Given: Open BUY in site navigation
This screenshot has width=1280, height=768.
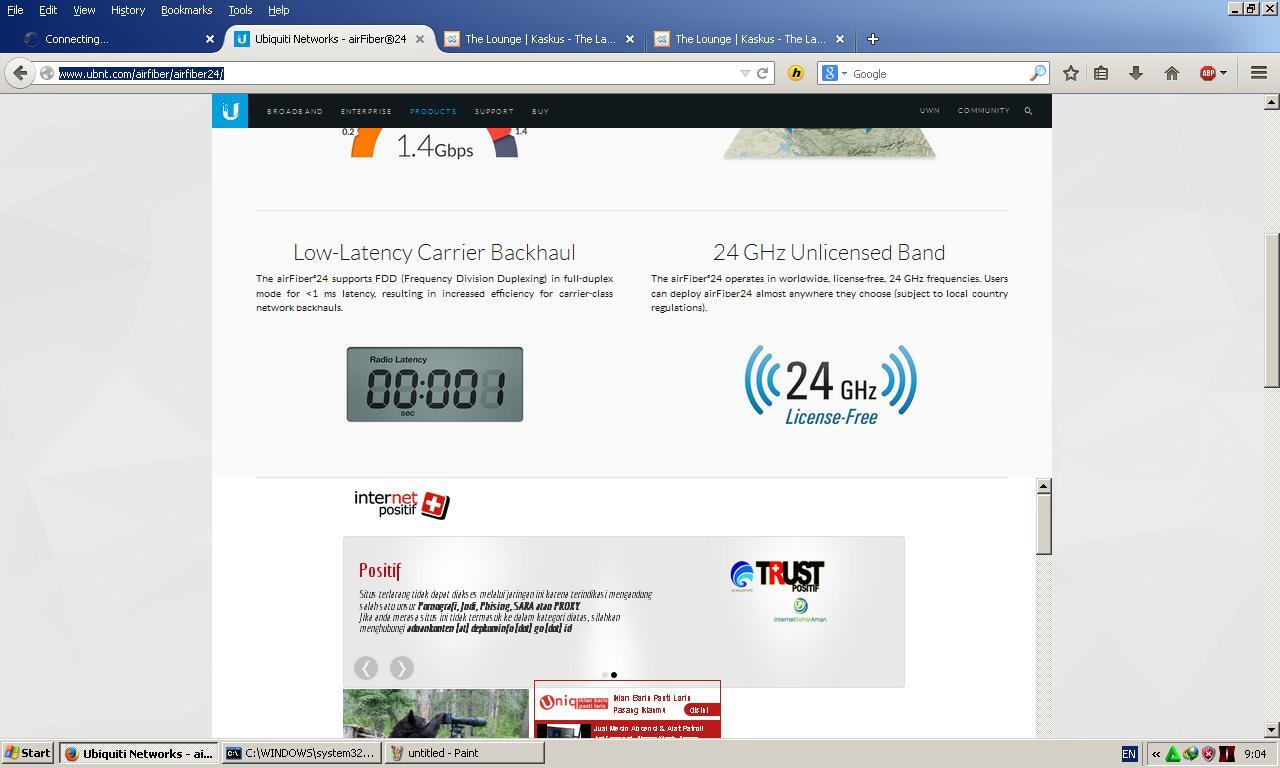Looking at the screenshot, I should pos(541,111).
